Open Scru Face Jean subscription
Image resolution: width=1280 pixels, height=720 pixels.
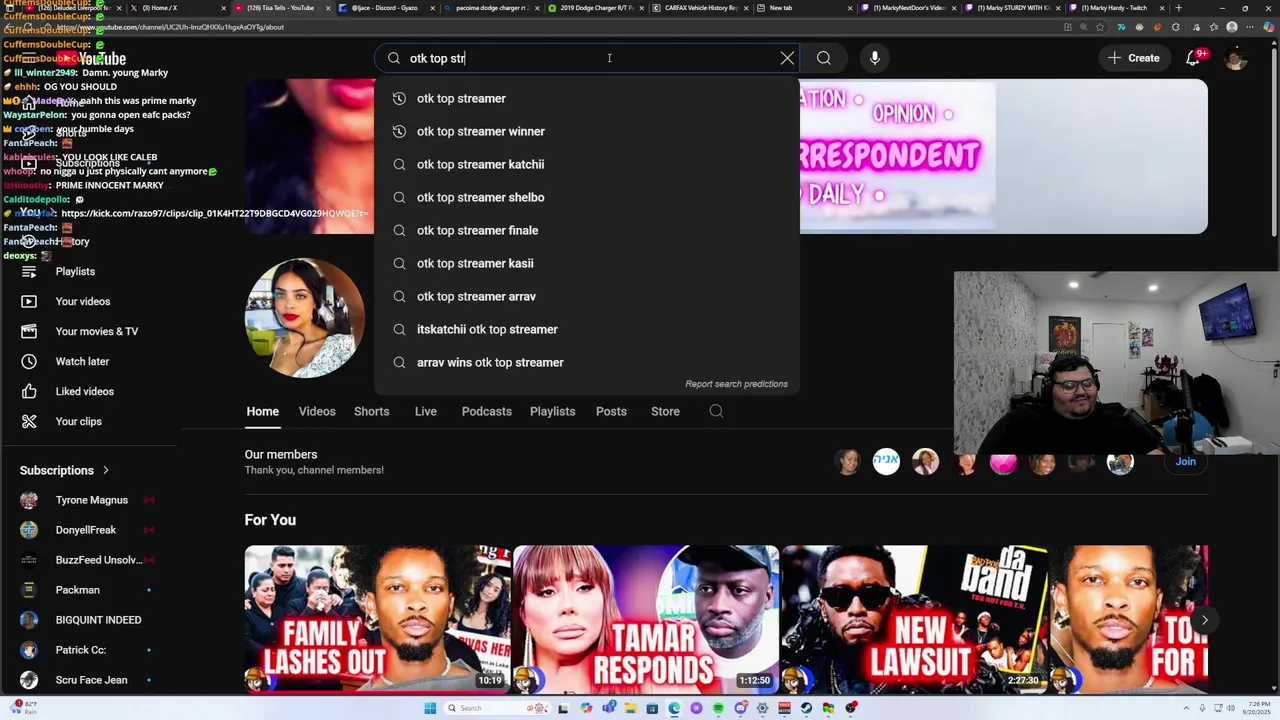90,680
